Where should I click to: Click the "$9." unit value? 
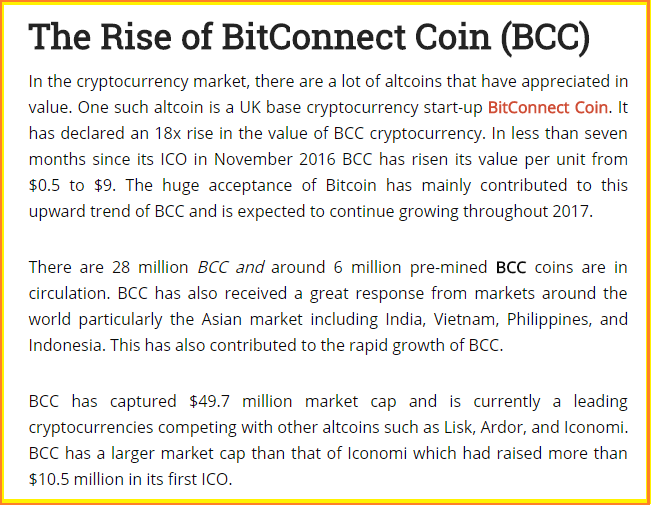104,185
